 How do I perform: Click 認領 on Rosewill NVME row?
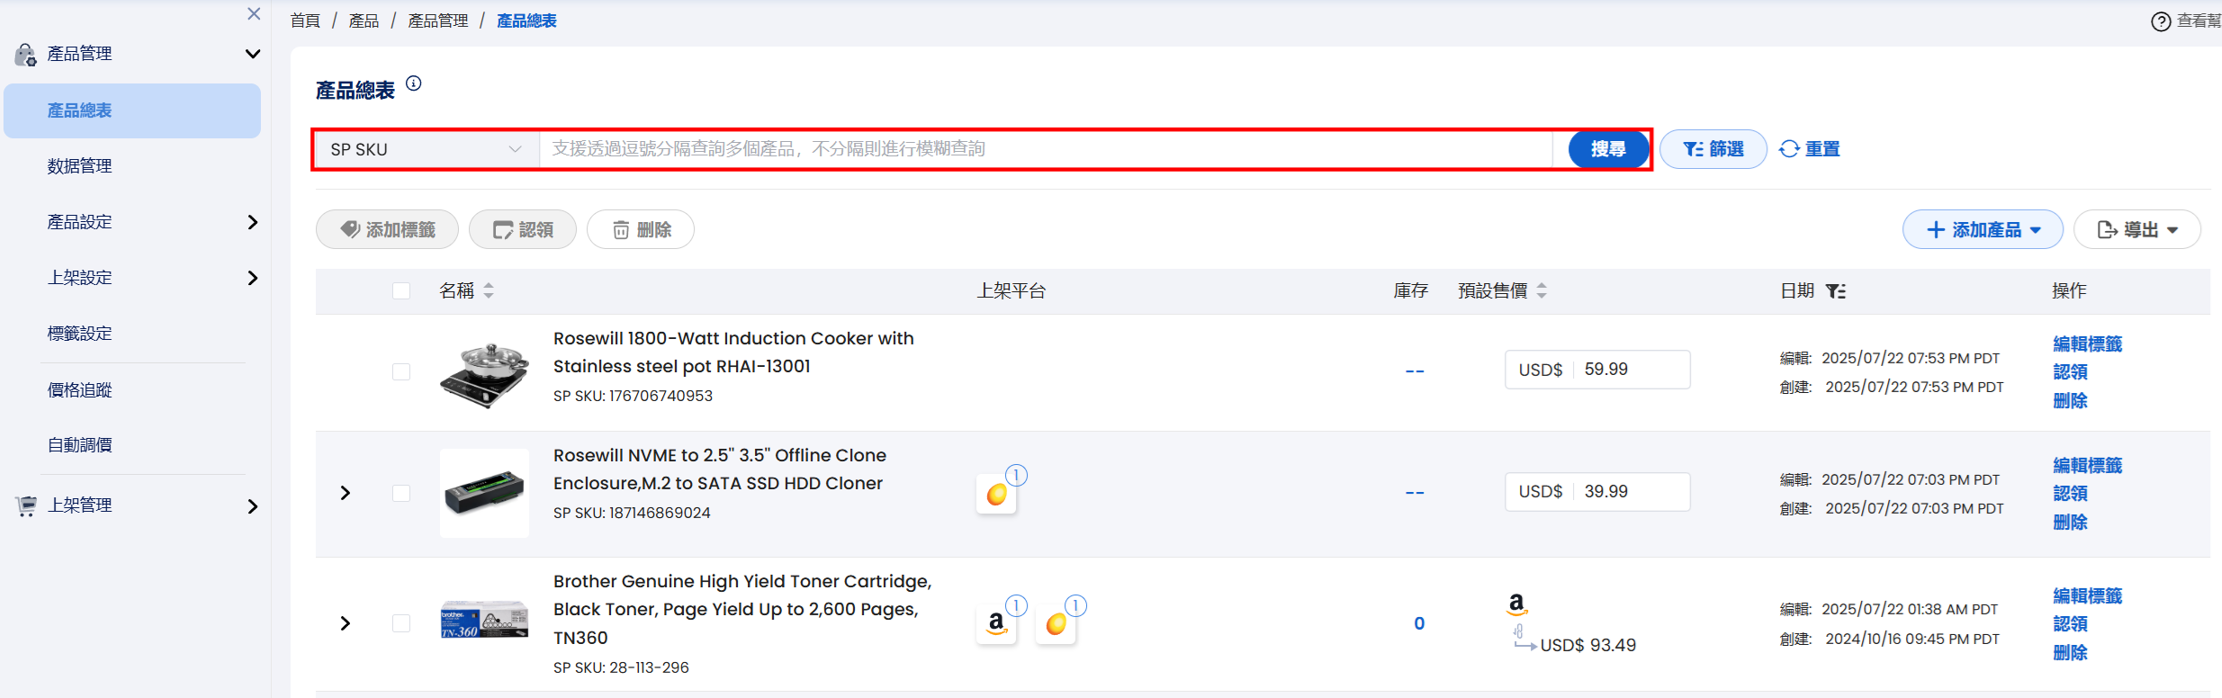pyautogui.click(x=2070, y=493)
